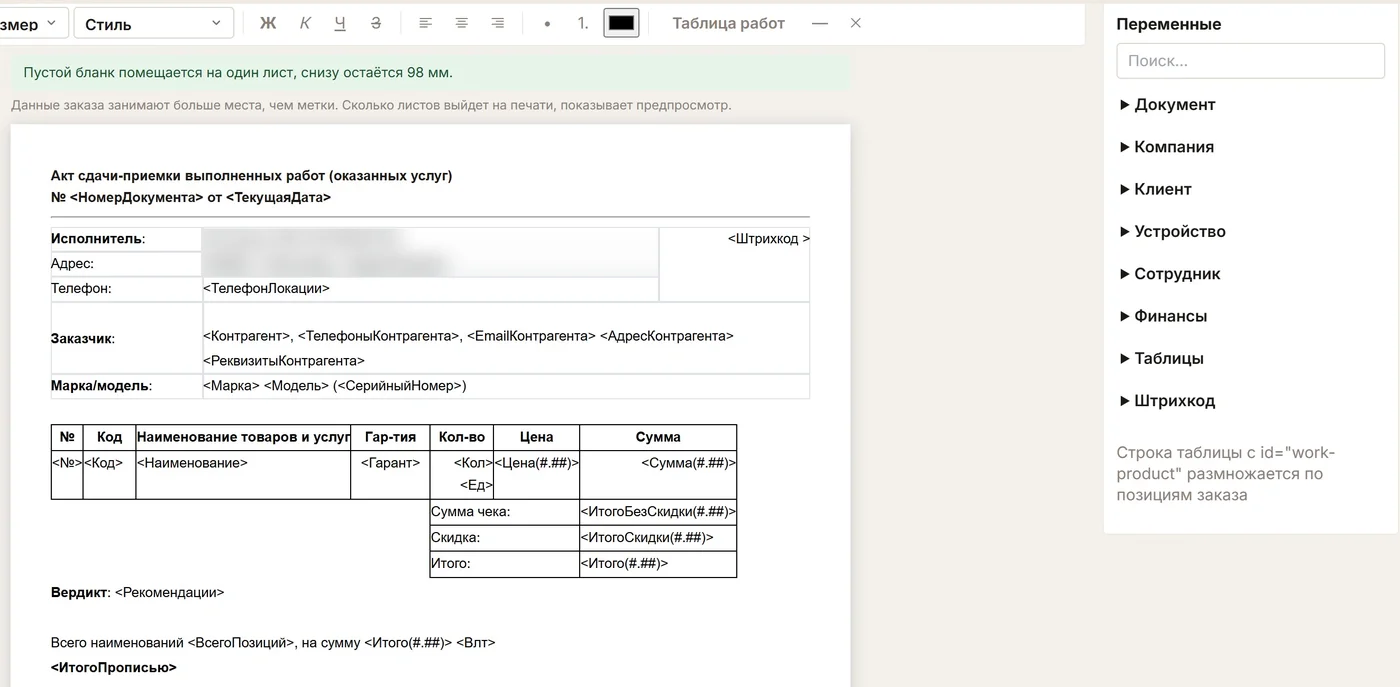The image size is (1400, 687).
Task: Open the black text color picker
Action: [x=622, y=23]
